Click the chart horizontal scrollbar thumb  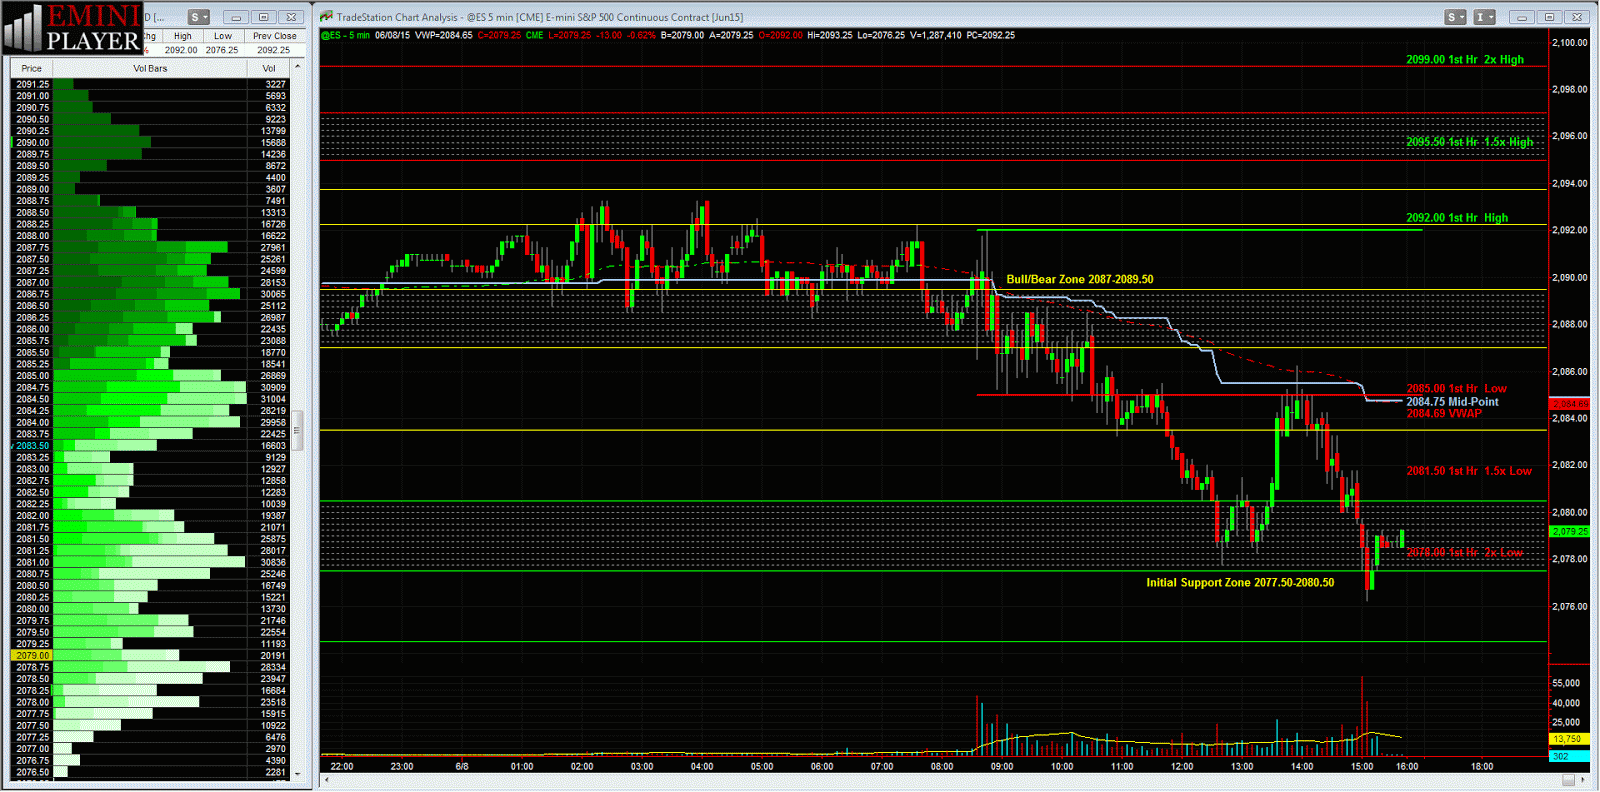[1568, 780]
